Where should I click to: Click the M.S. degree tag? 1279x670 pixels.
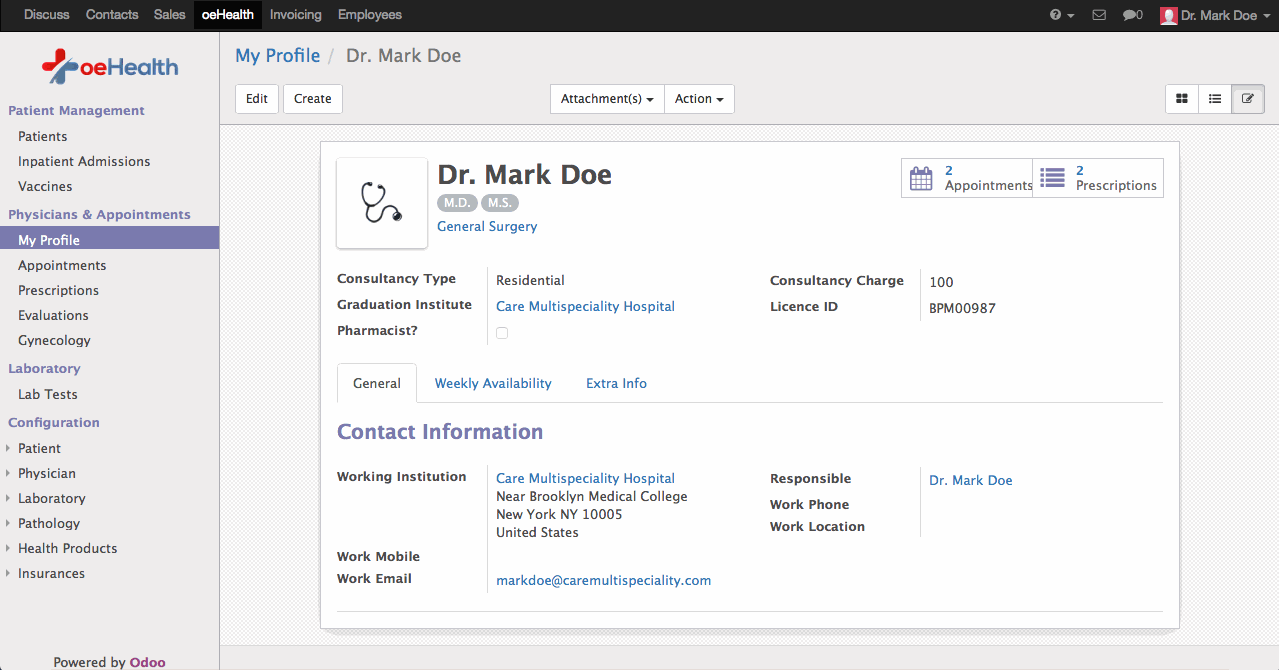[499, 203]
